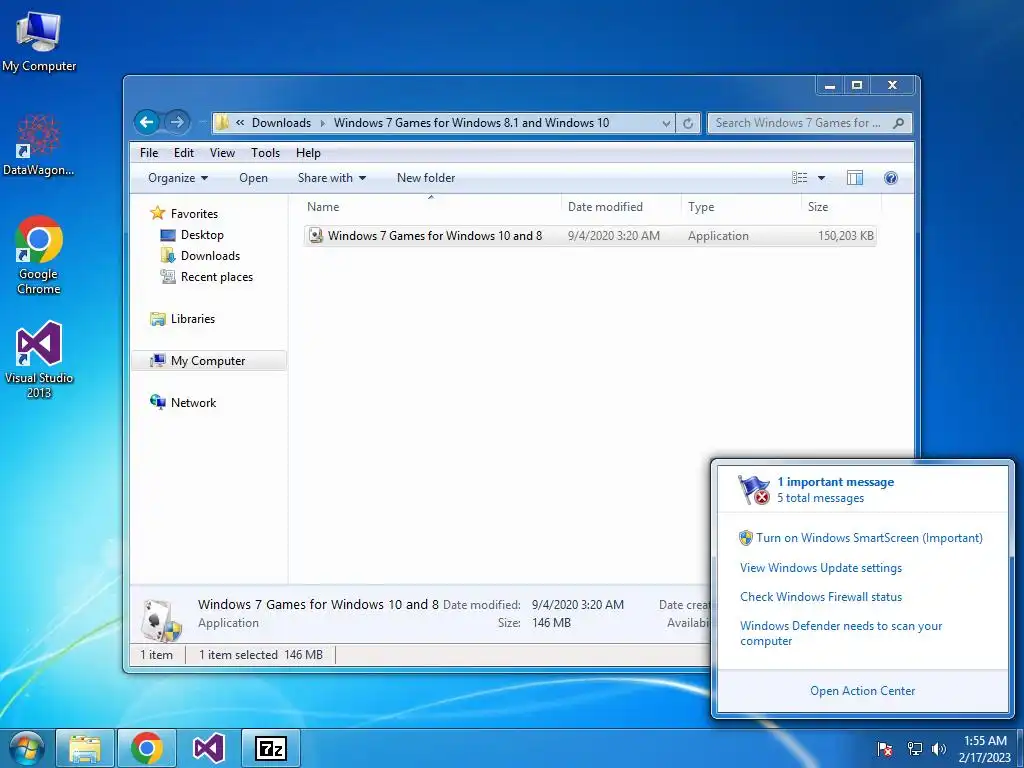Open the Tools menu
1024x768 pixels.
pos(265,153)
